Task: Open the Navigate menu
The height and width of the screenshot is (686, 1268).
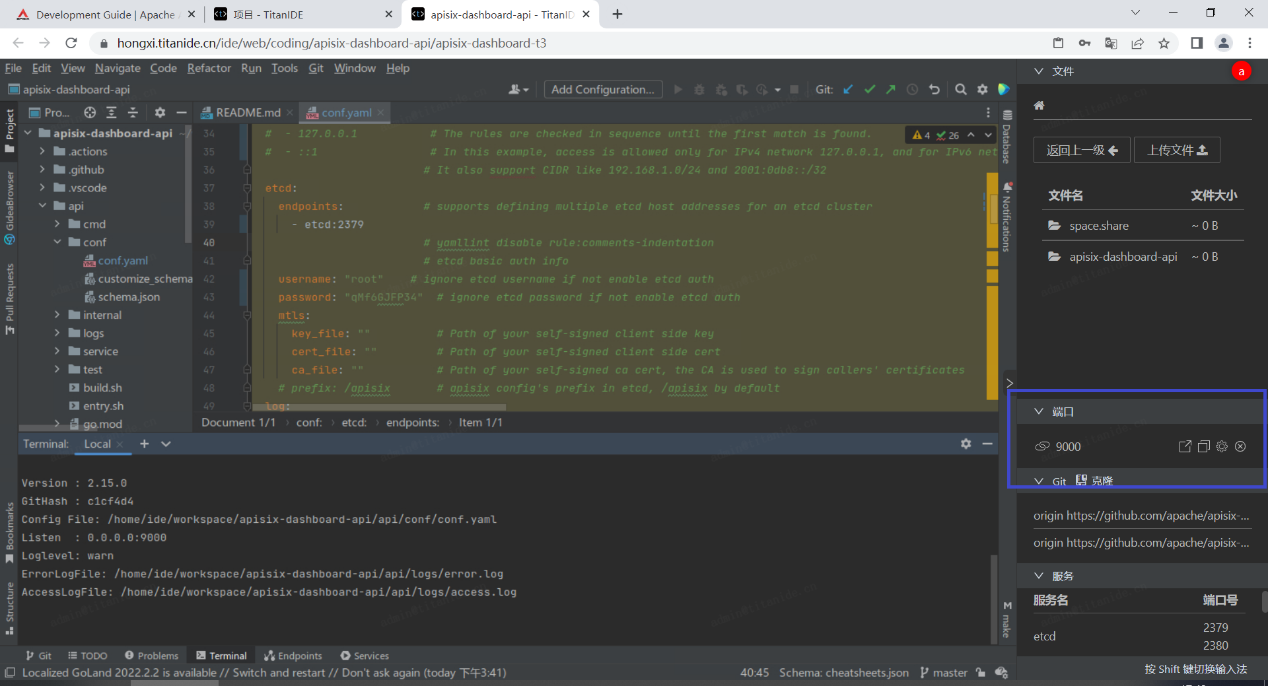Action: click(118, 68)
